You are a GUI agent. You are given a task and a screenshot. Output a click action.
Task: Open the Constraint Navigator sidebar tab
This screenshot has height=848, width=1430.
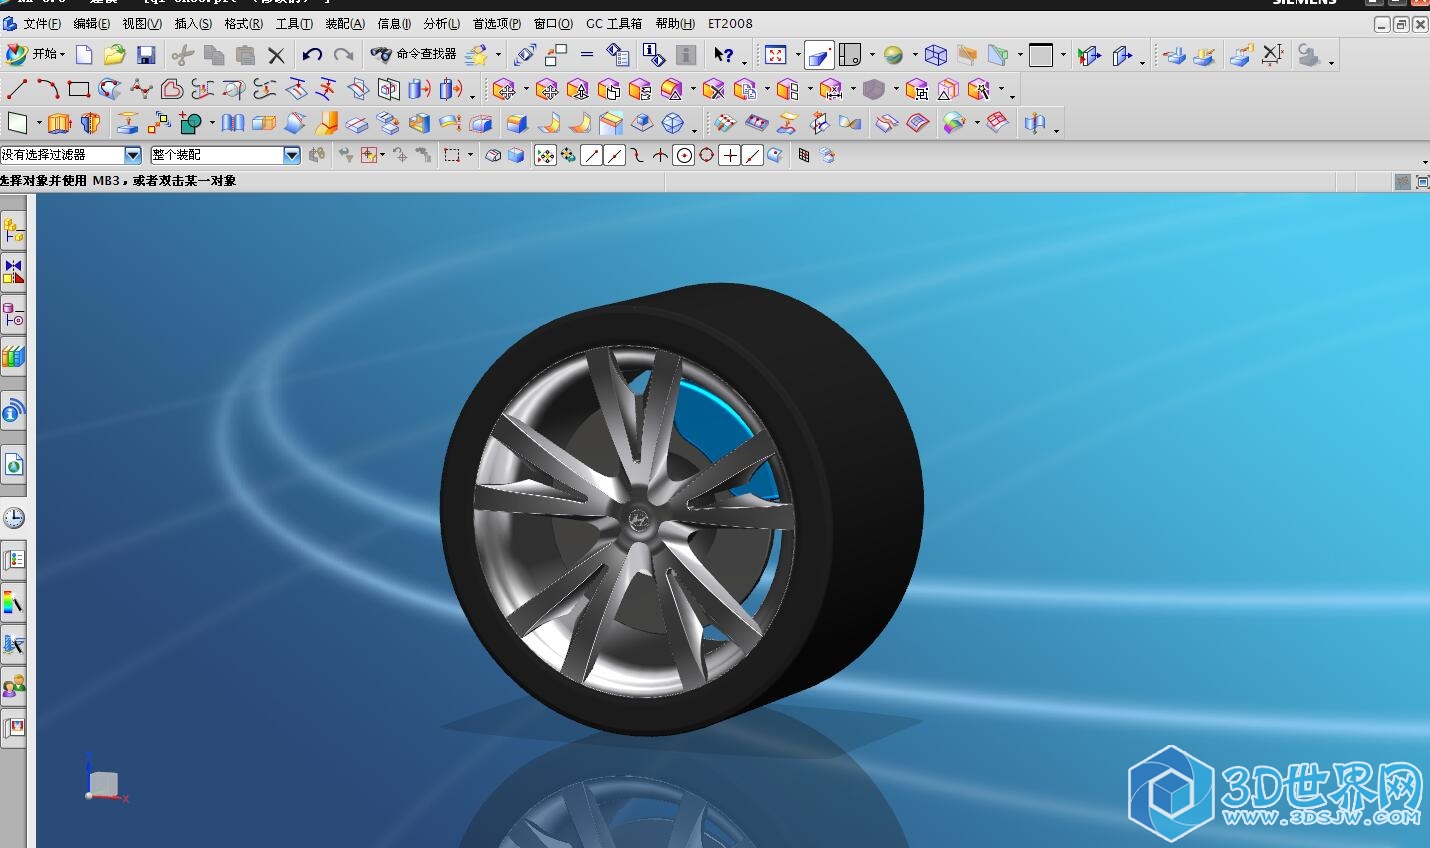coord(13,272)
